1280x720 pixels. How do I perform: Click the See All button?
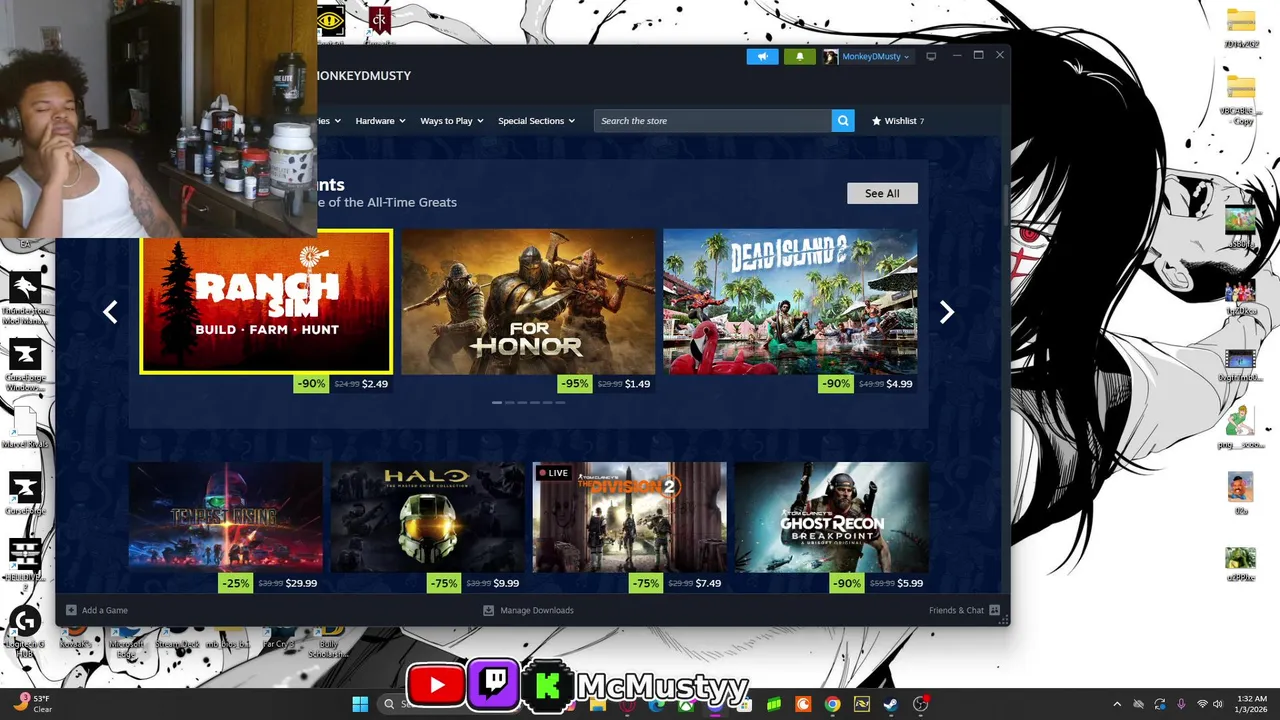coord(882,193)
